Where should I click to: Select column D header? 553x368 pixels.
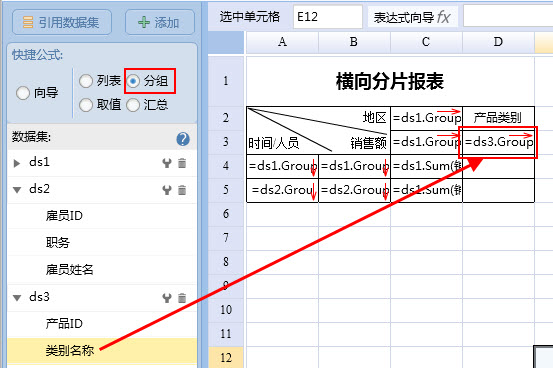coord(498,42)
